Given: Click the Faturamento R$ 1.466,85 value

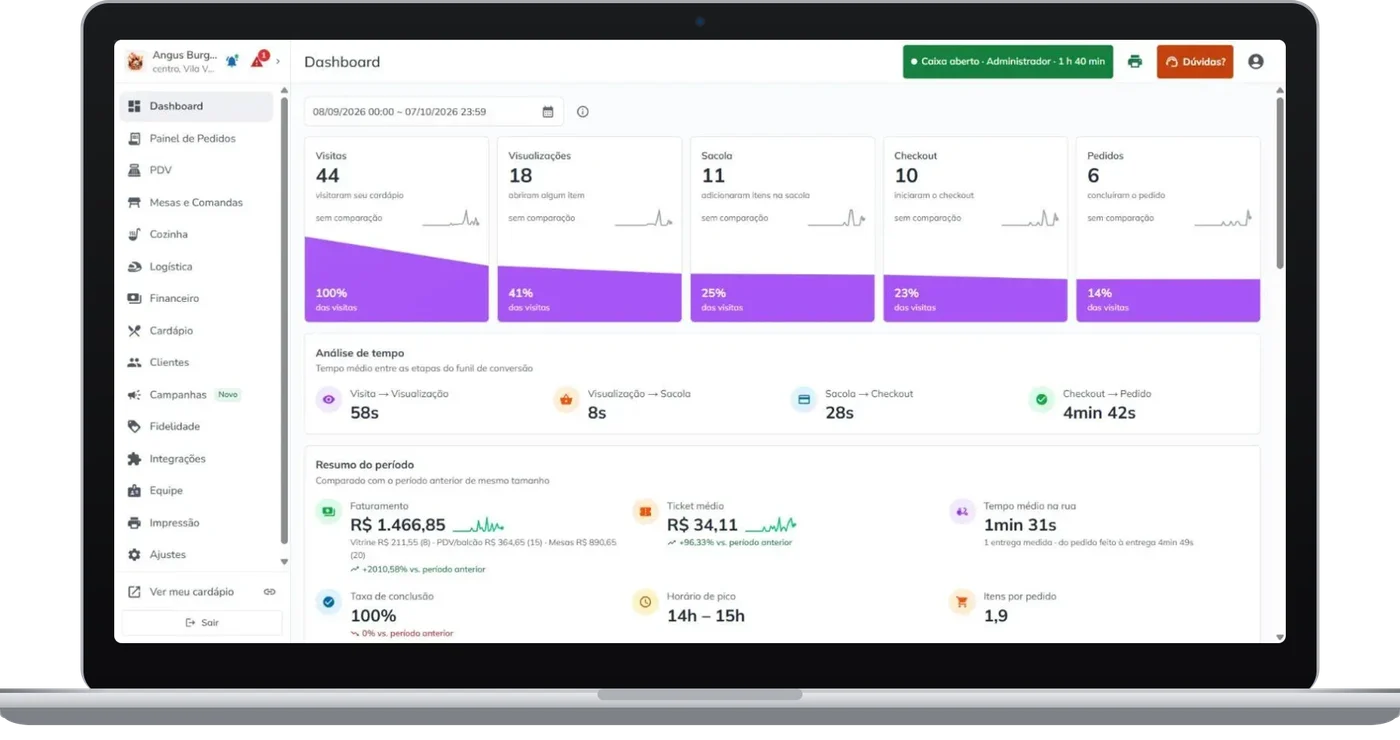Looking at the screenshot, I should [x=398, y=525].
